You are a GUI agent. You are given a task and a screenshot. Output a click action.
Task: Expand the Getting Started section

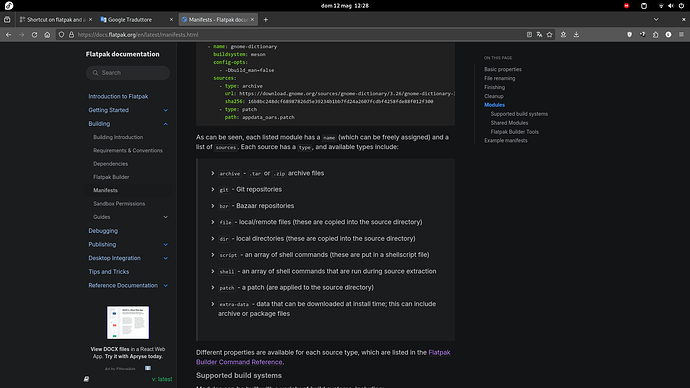(x=165, y=110)
